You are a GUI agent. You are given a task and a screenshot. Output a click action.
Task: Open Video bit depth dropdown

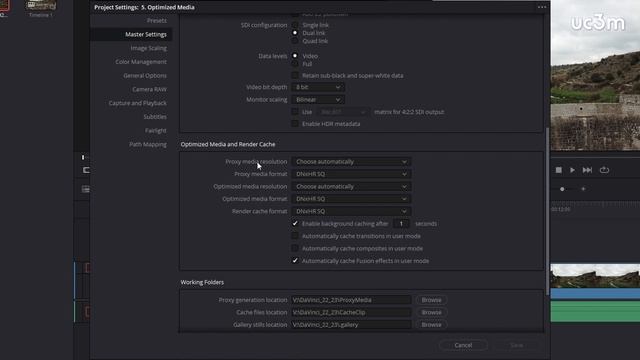(x=318, y=87)
